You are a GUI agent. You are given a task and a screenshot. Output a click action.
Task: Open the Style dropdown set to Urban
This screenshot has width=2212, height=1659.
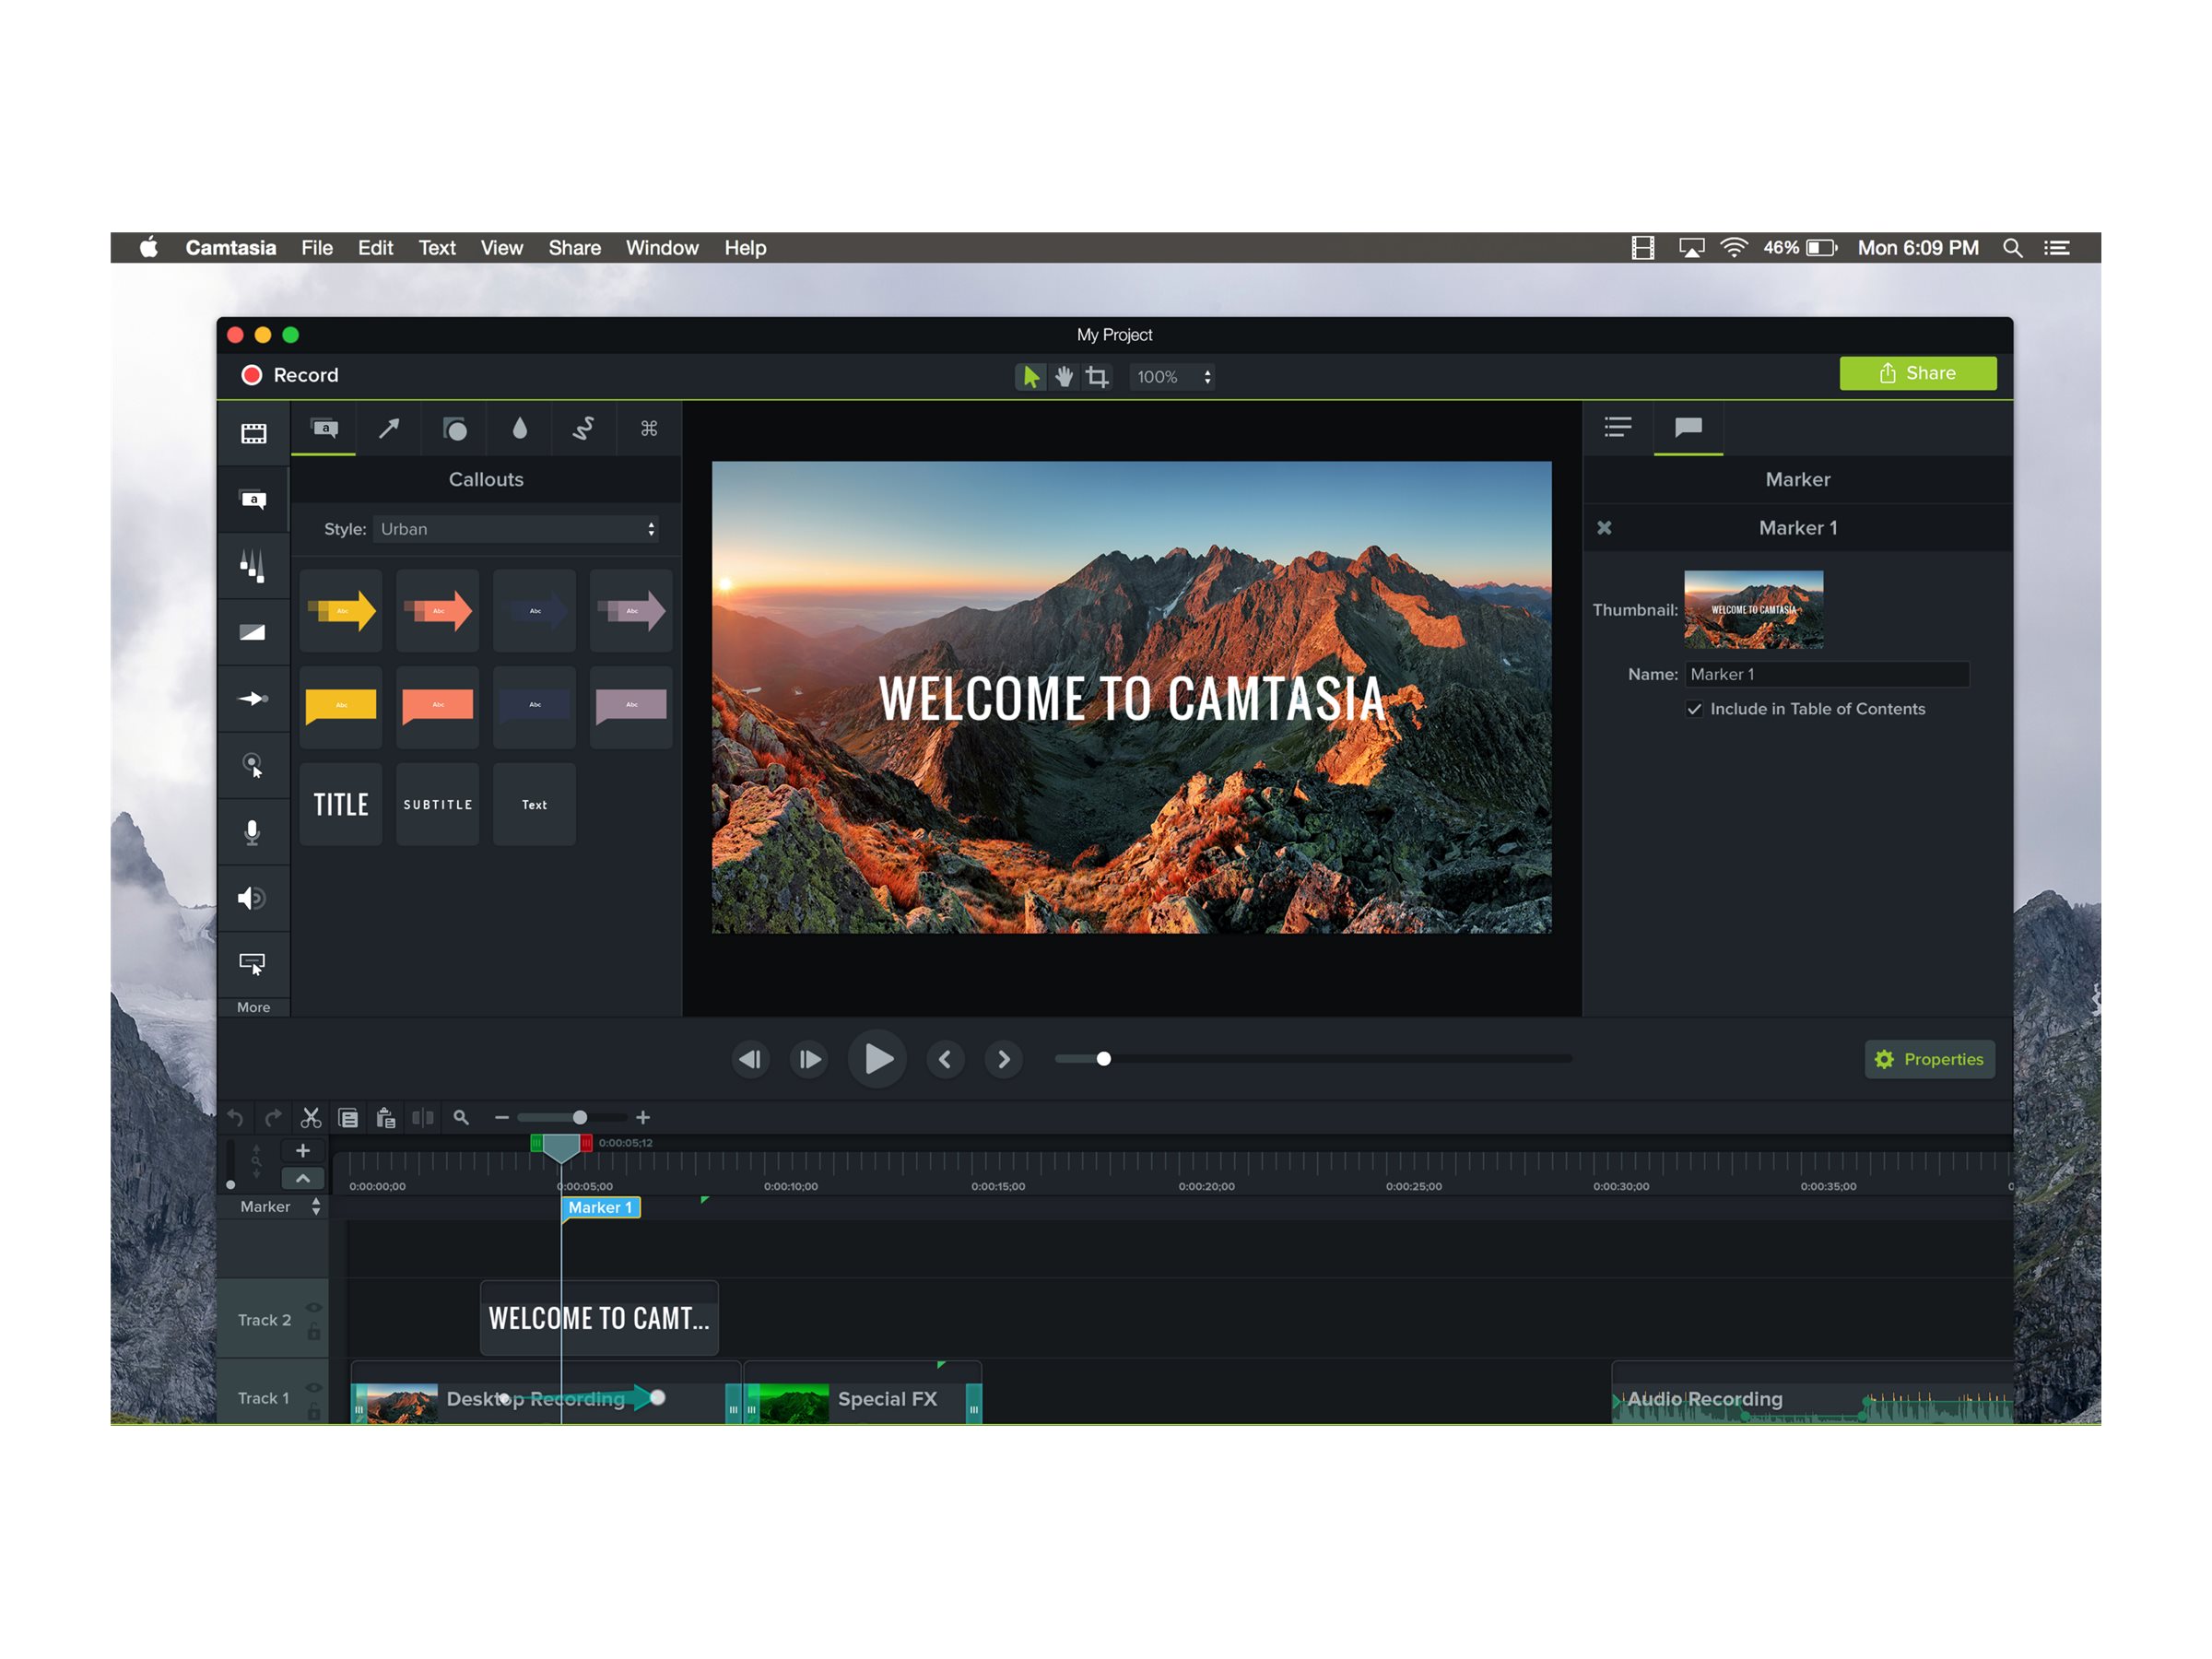point(516,529)
